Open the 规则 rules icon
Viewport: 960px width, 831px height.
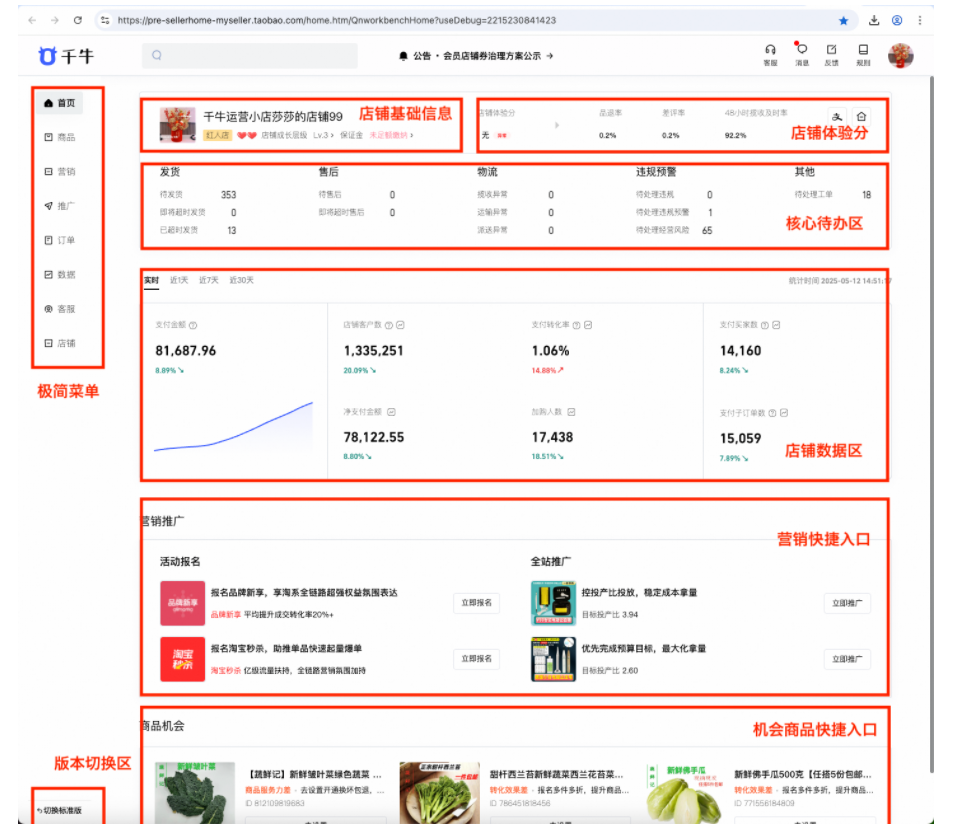[863, 55]
